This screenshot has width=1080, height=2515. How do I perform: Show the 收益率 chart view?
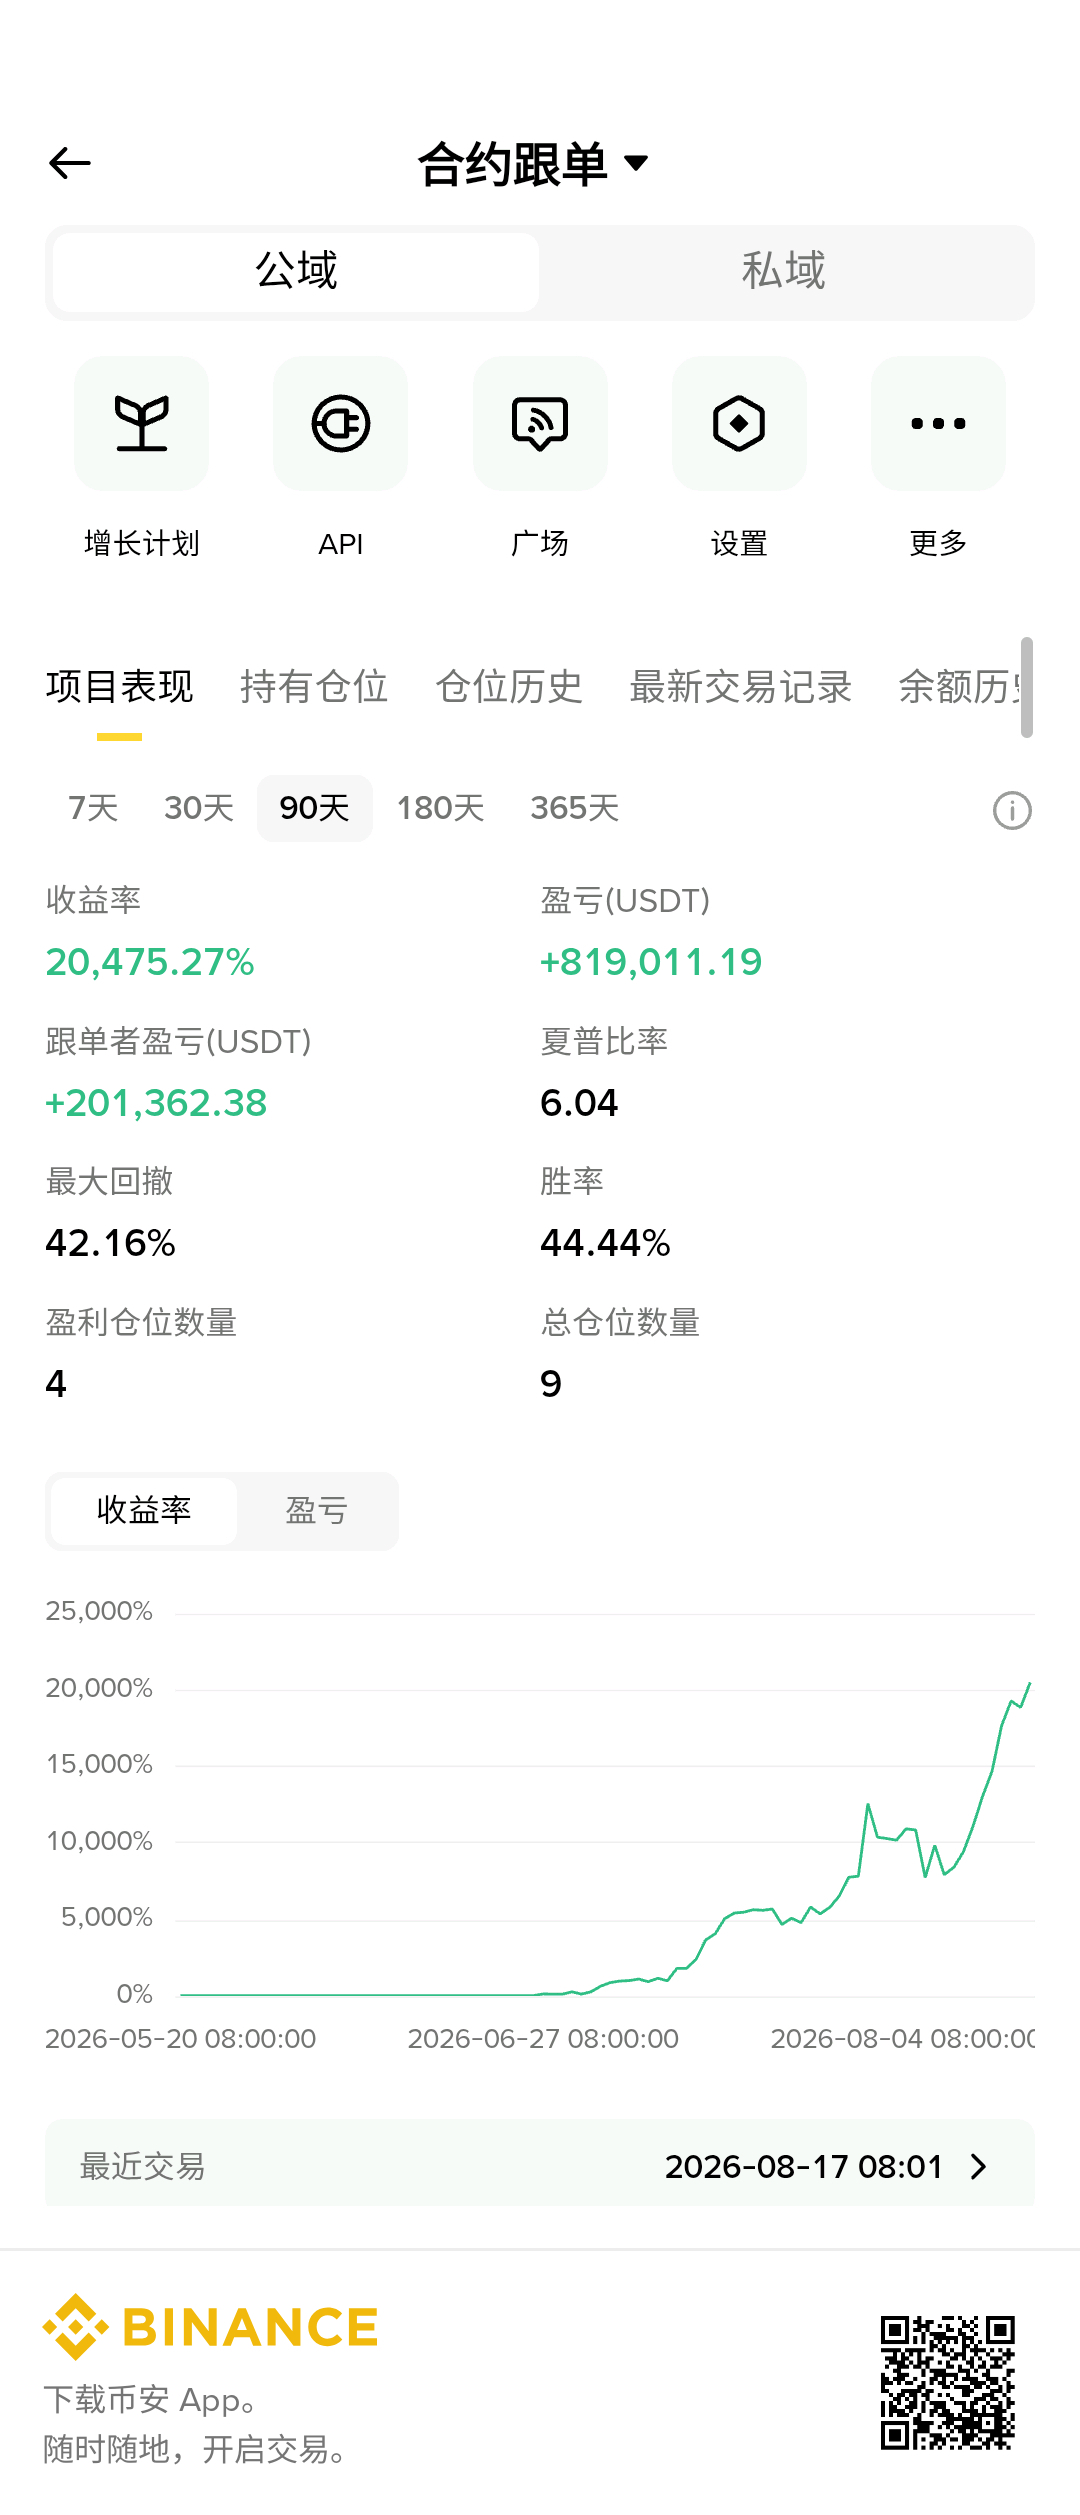(144, 1511)
